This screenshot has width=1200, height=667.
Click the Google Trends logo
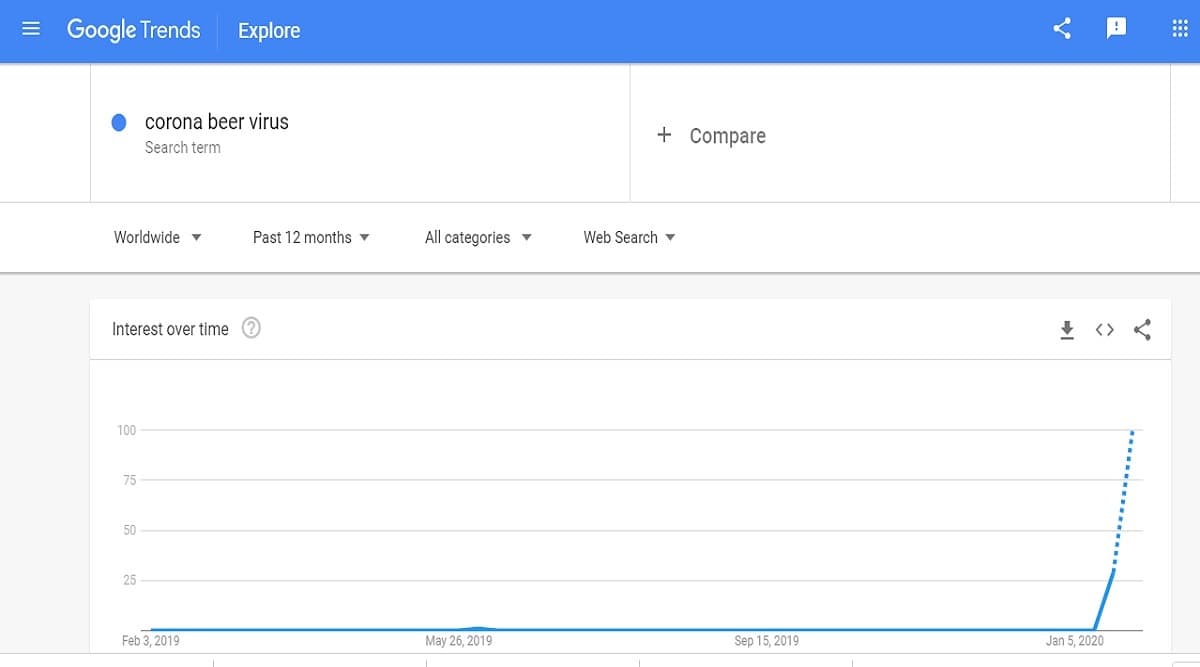tap(134, 30)
